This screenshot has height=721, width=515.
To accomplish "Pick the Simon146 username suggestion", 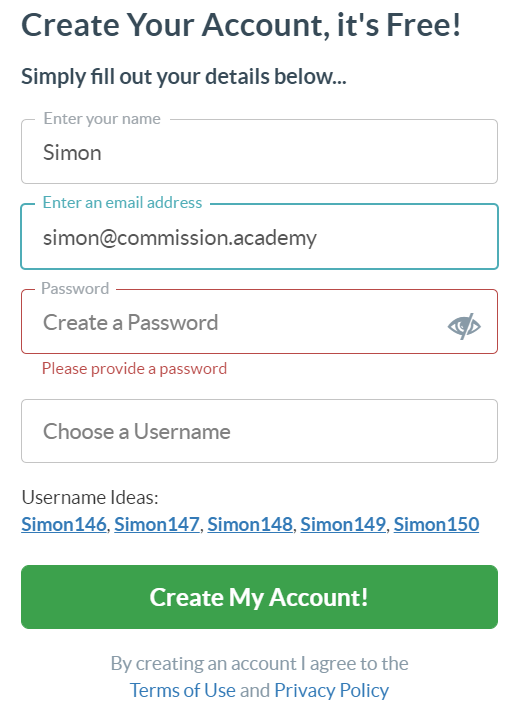I will point(63,524).
